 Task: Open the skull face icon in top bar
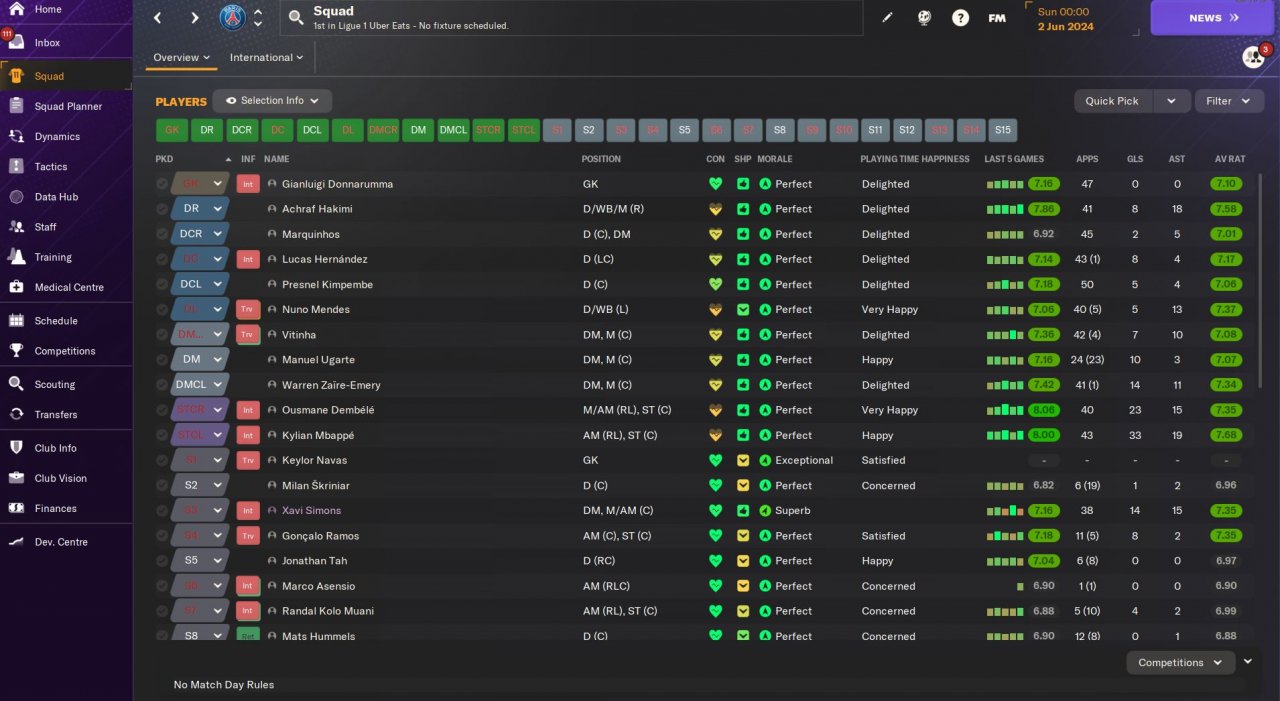[x=924, y=18]
